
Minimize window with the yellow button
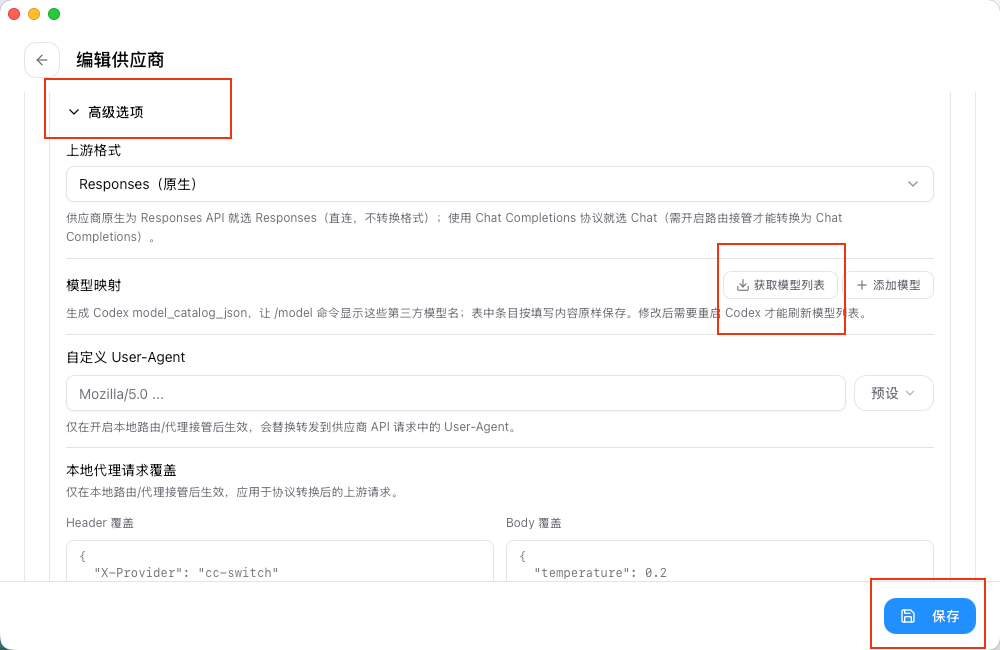34,14
